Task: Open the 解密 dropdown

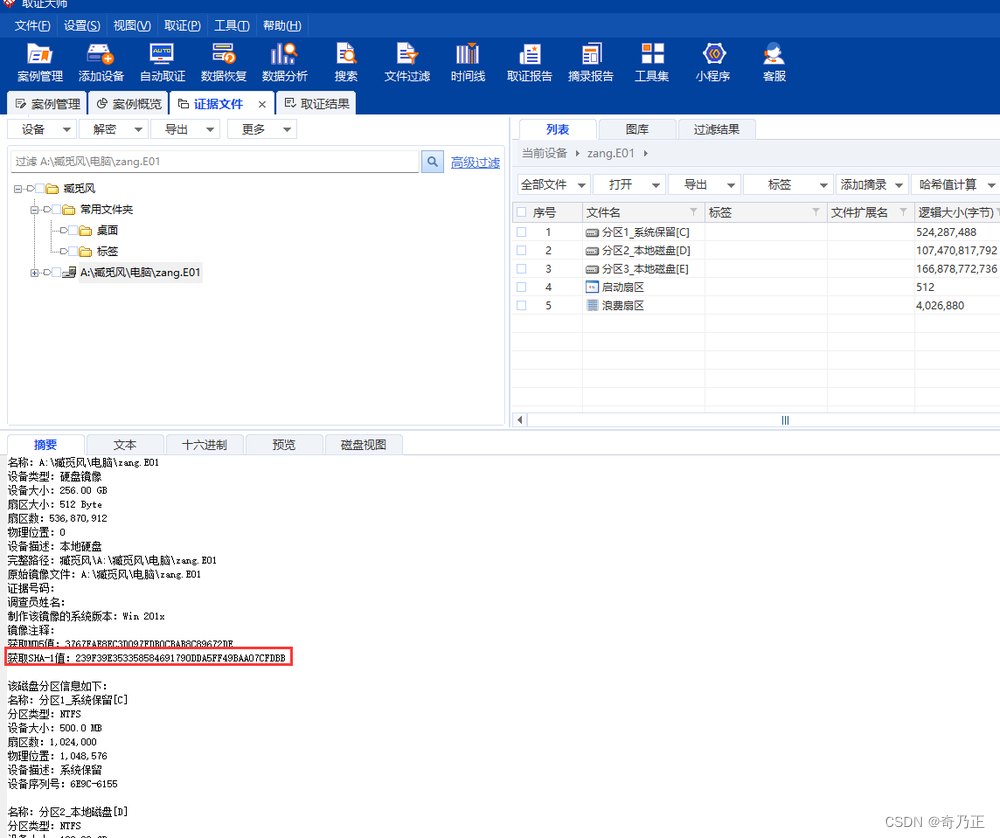Action: coord(114,129)
